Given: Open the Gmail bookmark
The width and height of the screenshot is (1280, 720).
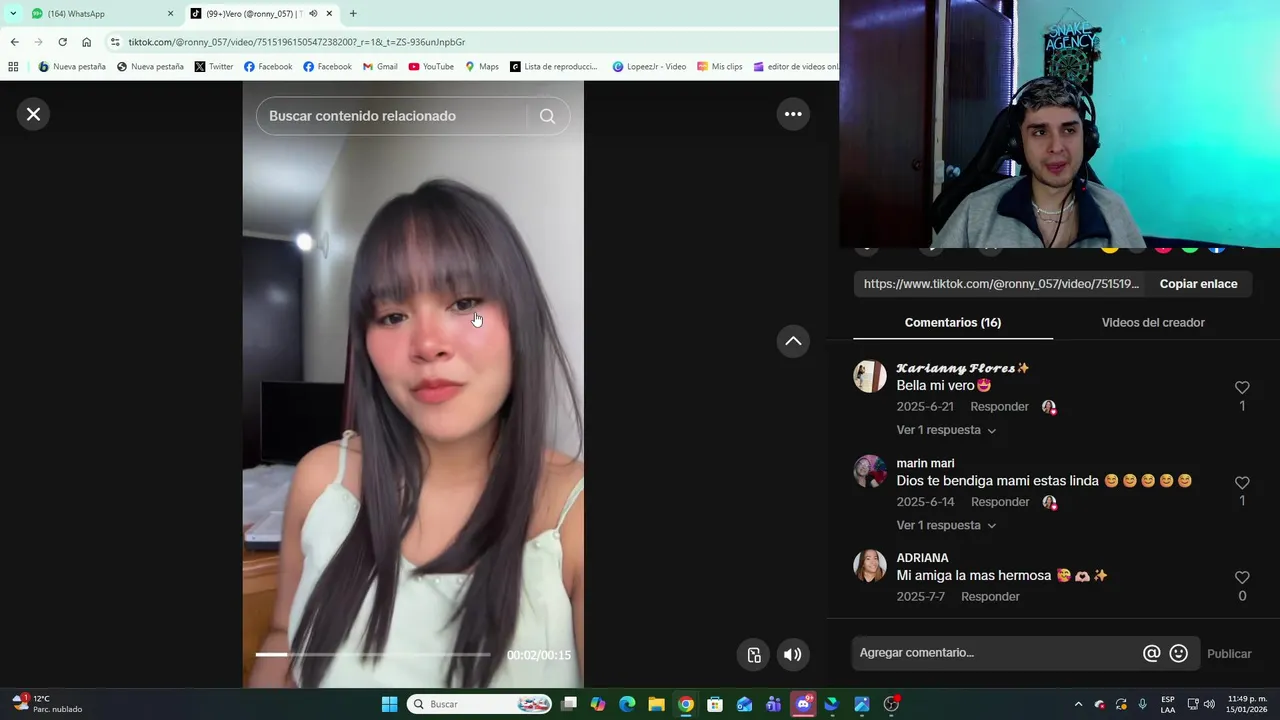Looking at the screenshot, I should [x=380, y=67].
